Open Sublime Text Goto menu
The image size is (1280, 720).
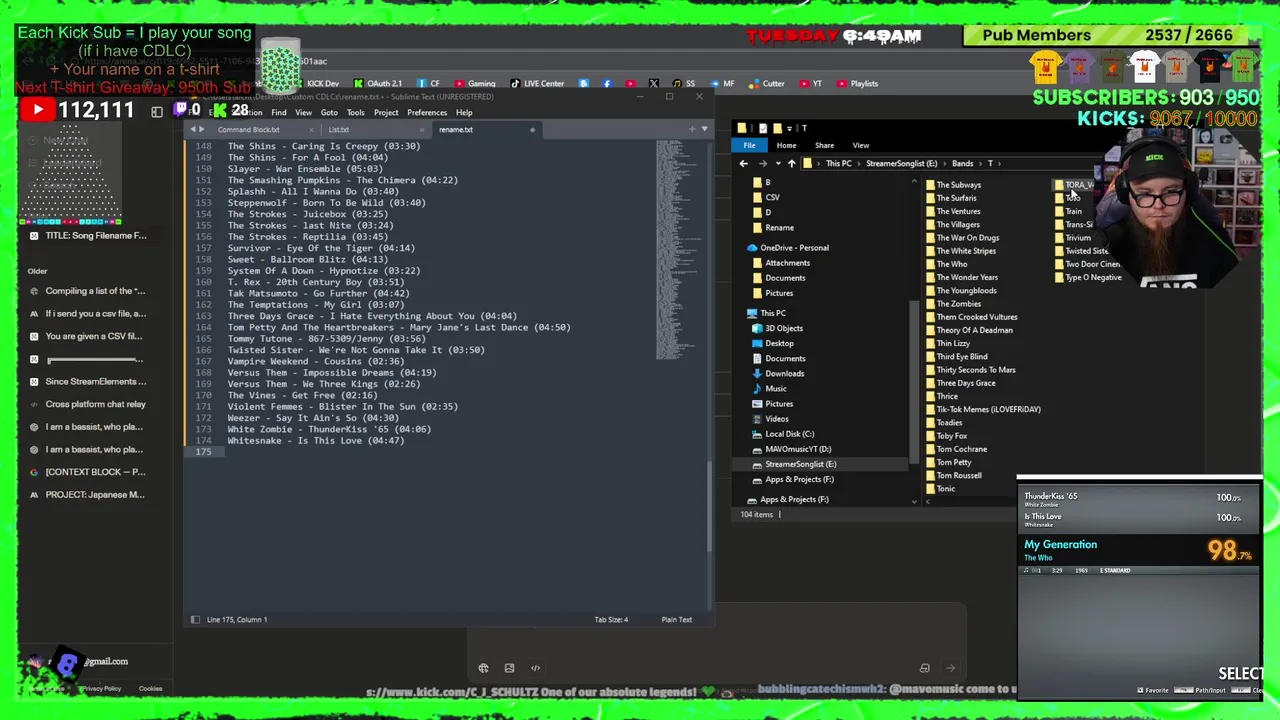(329, 113)
